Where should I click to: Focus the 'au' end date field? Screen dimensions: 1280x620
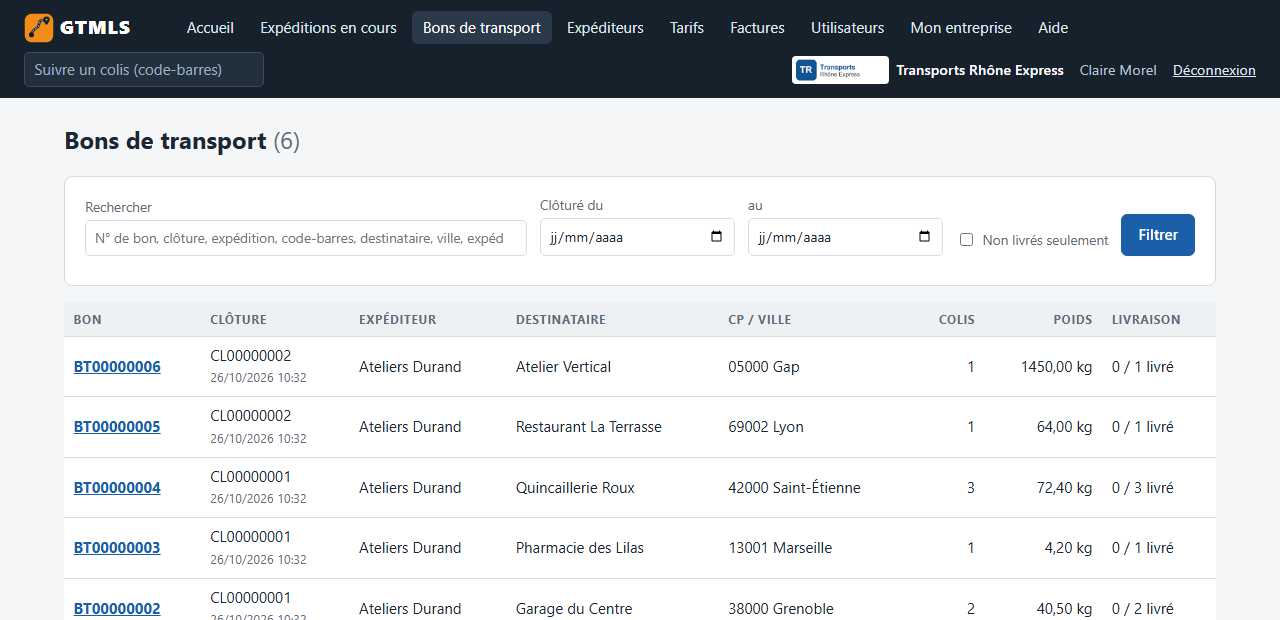(845, 237)
